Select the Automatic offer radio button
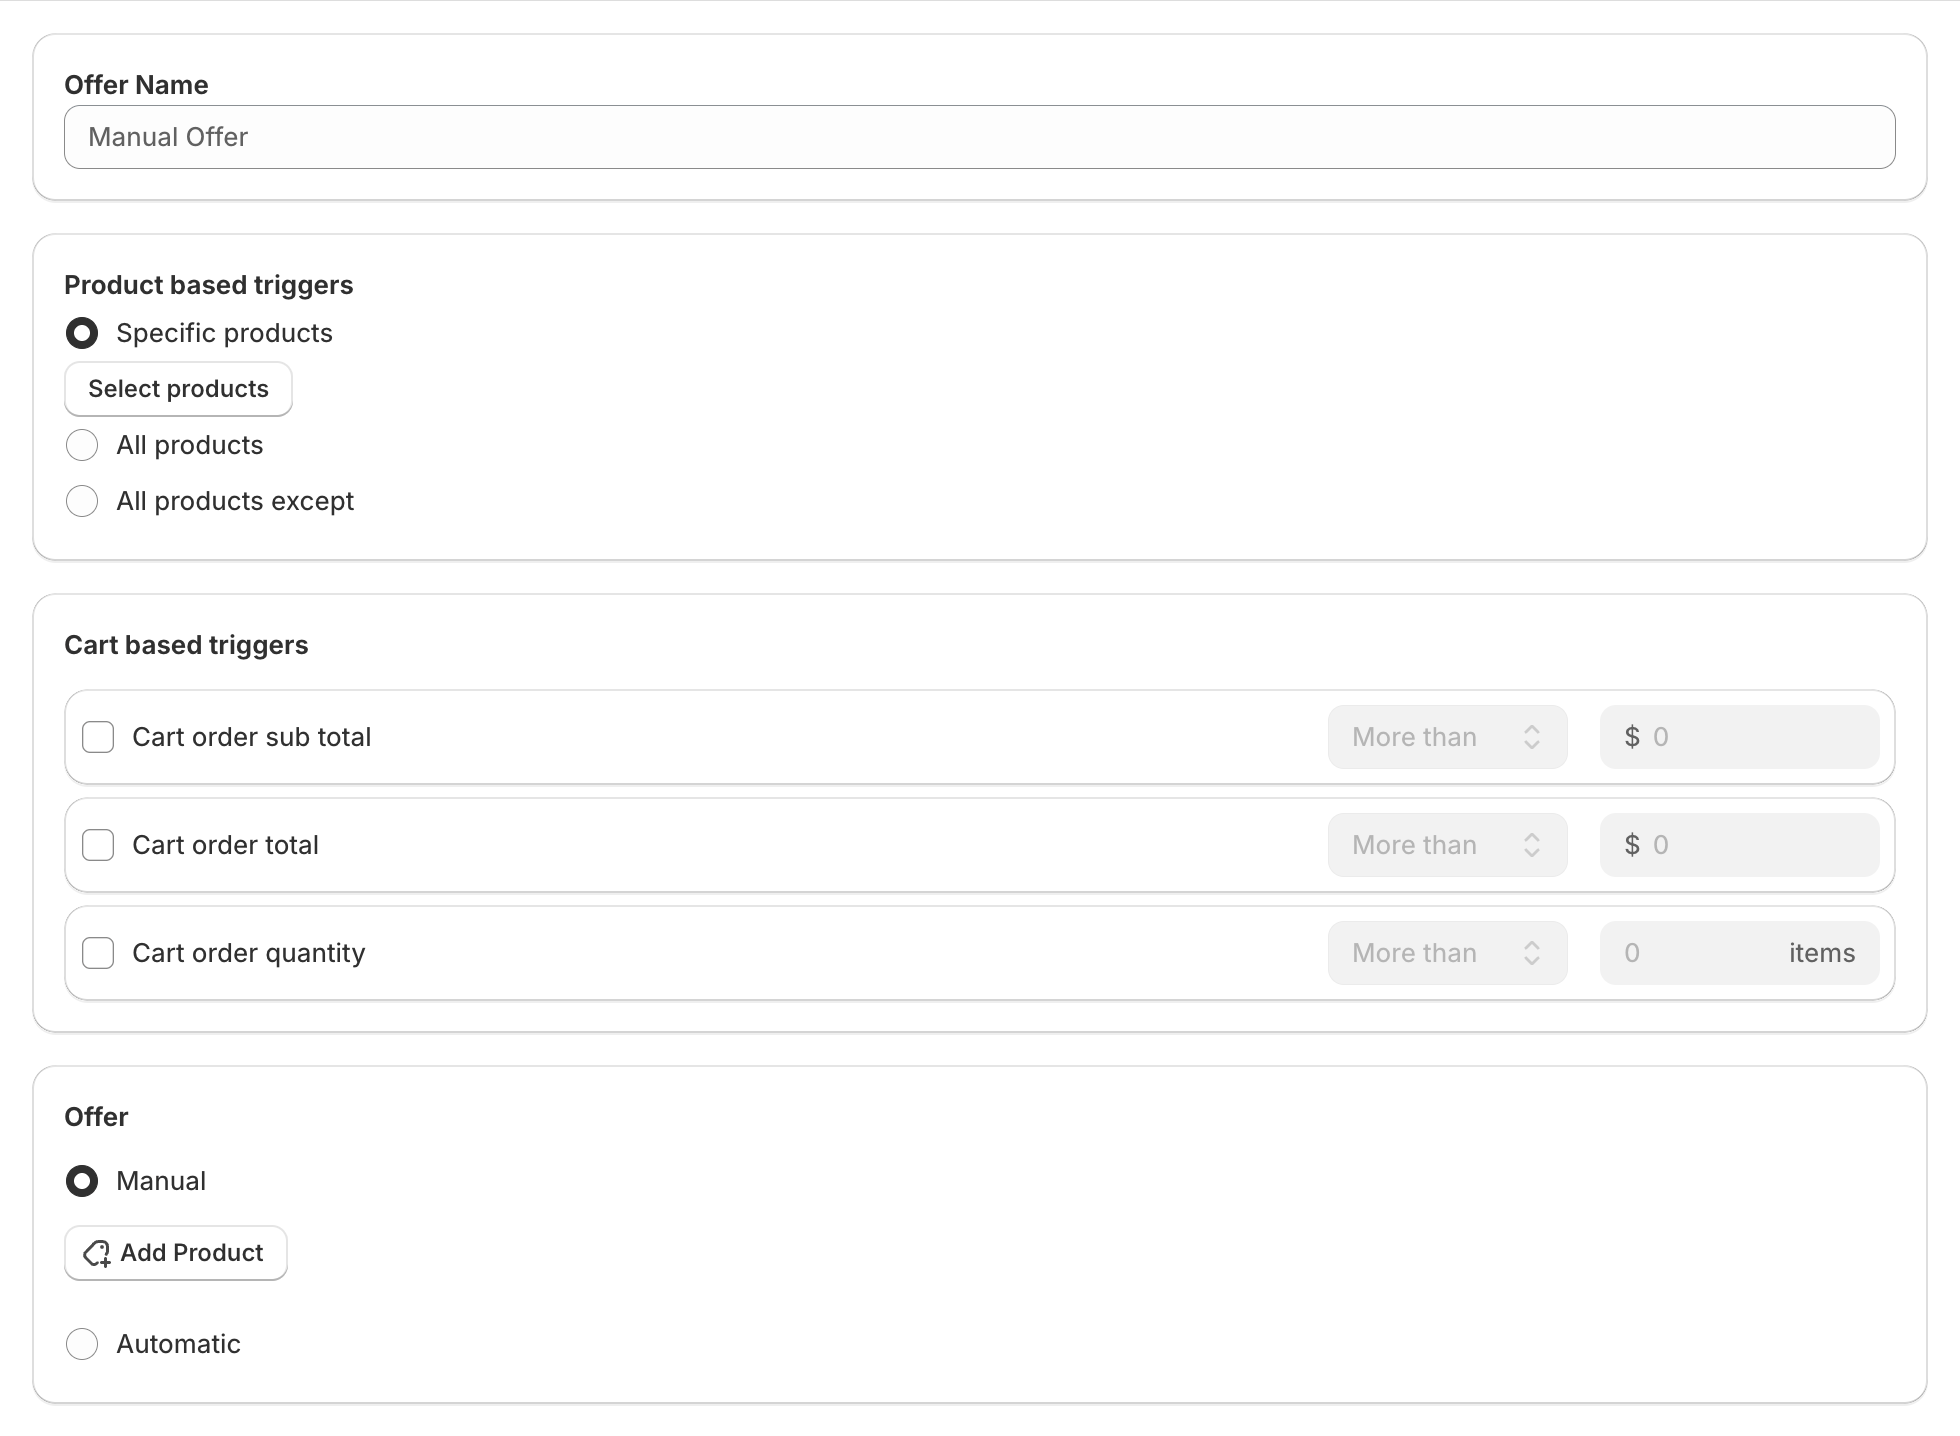 click(82, 1344)
